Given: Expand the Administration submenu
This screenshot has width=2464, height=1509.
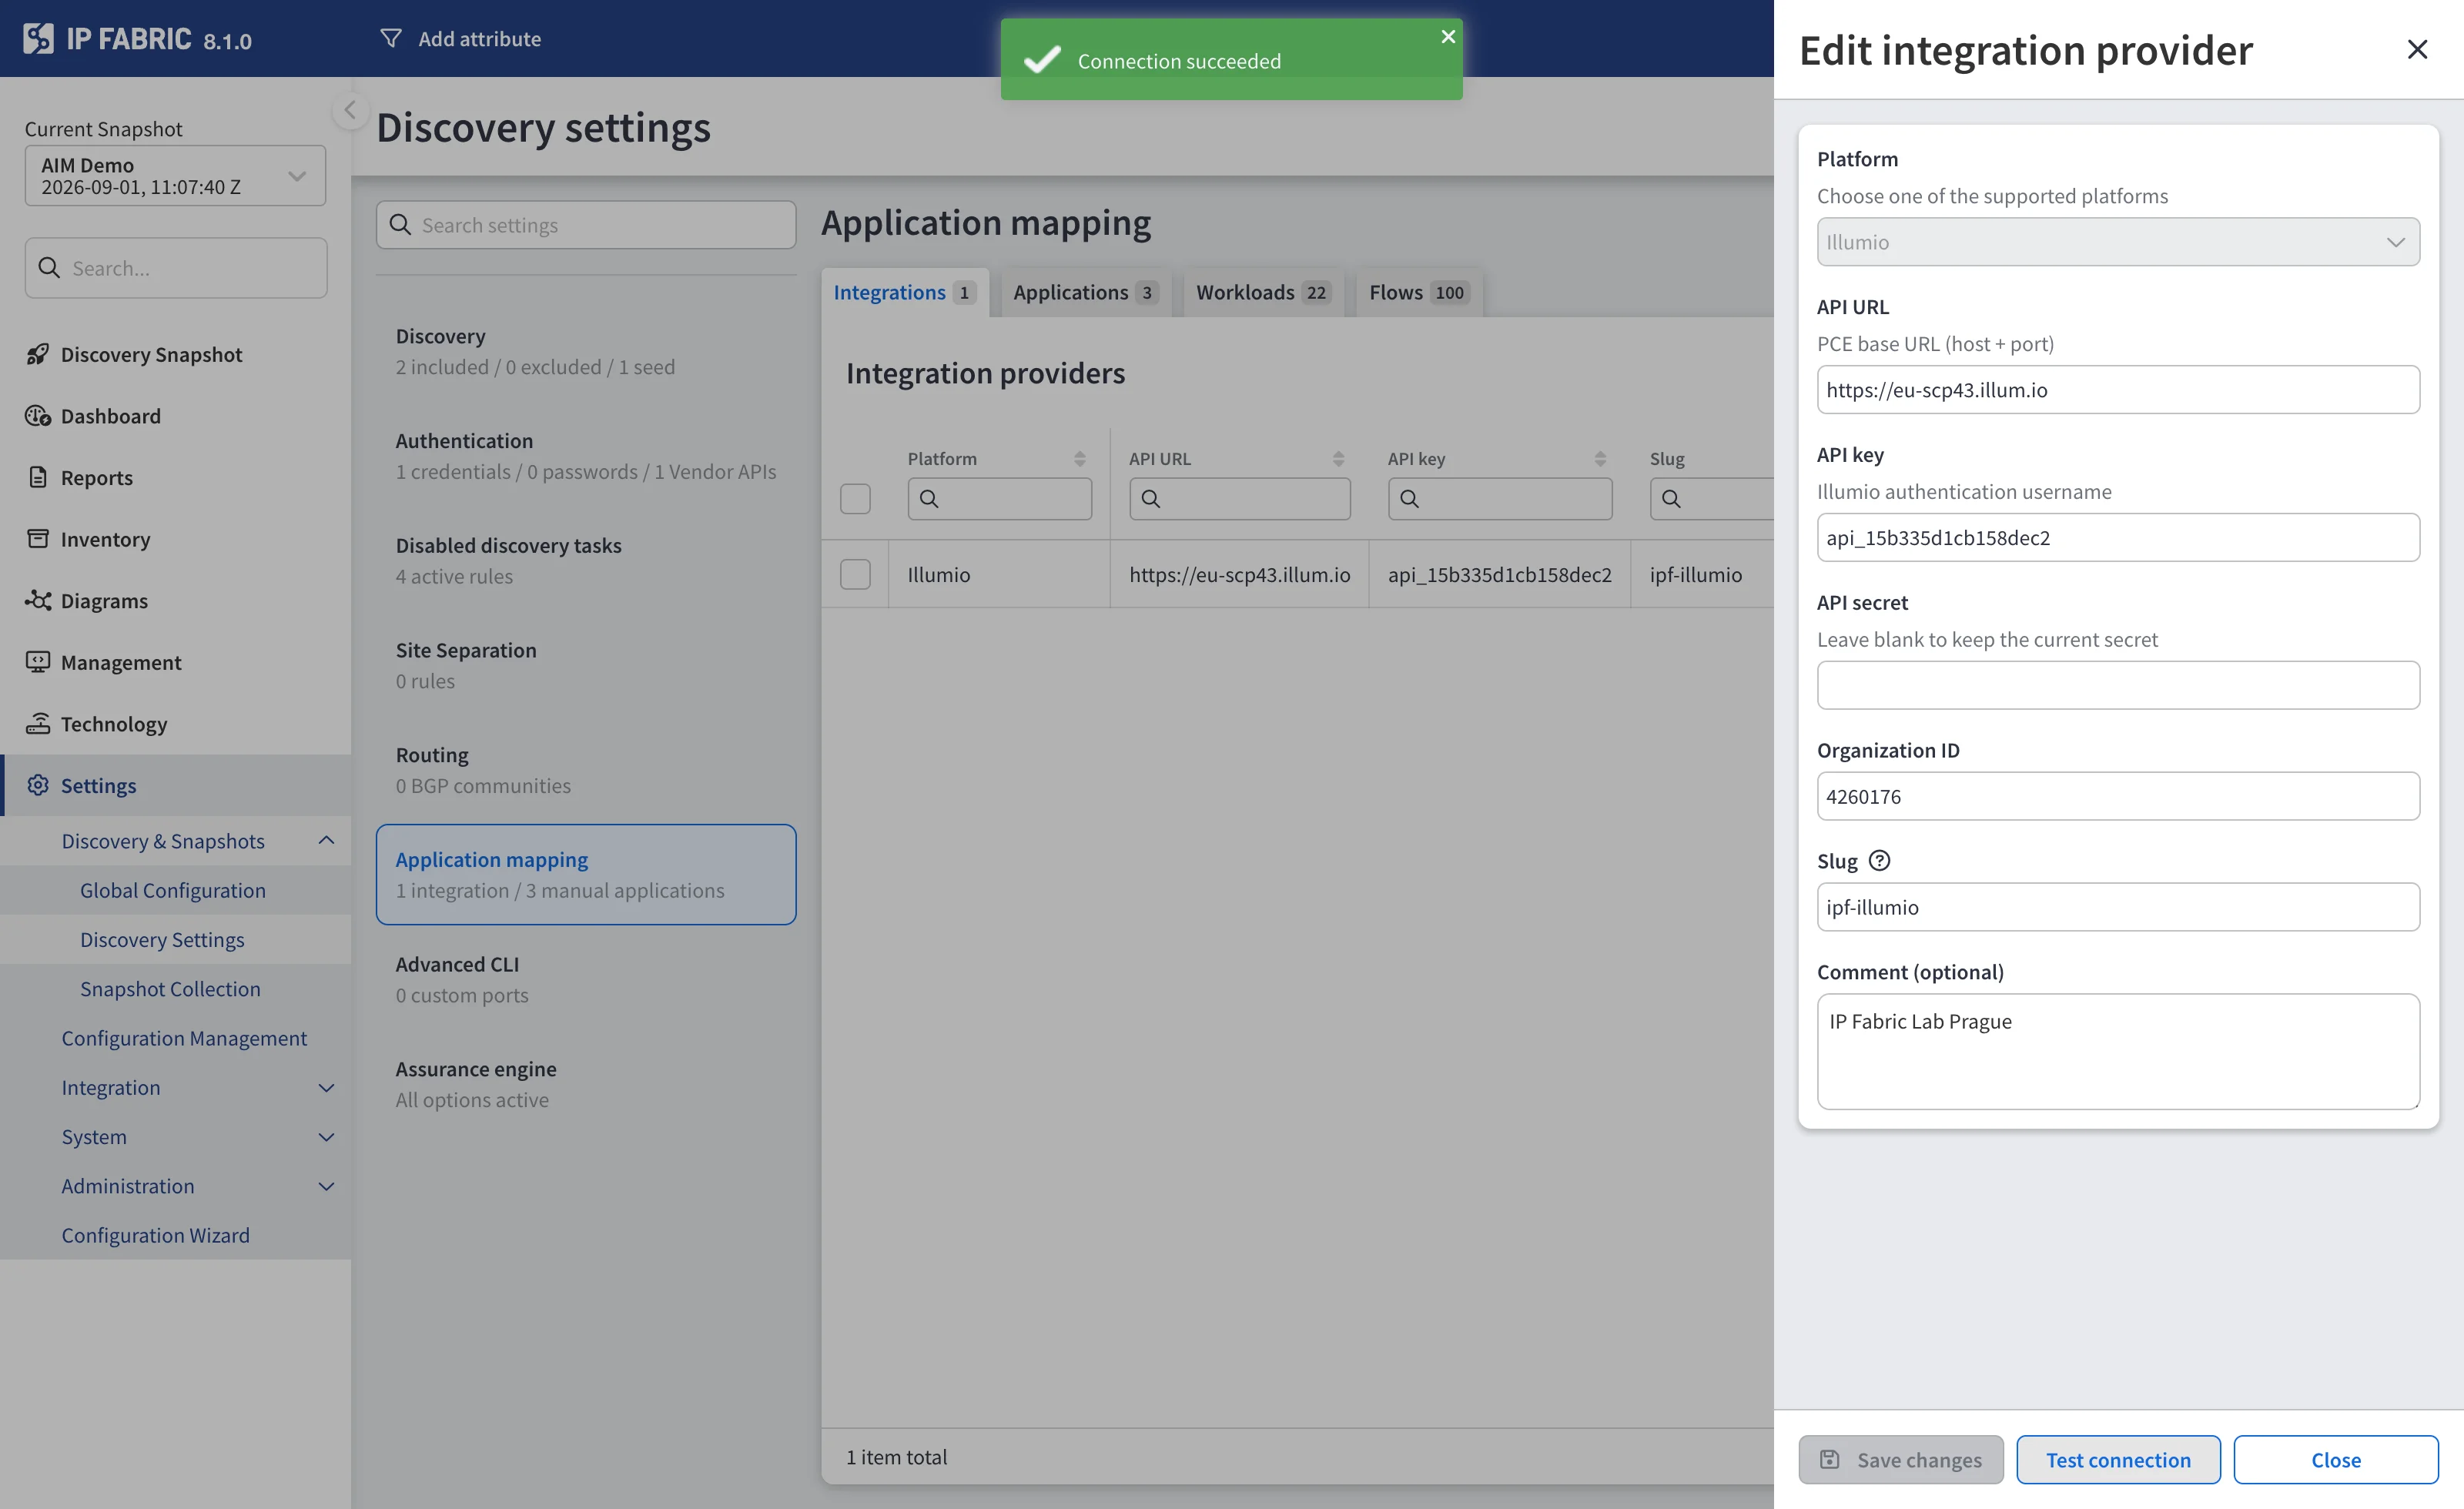Looking at the screenshot, I should [326, 1186].
